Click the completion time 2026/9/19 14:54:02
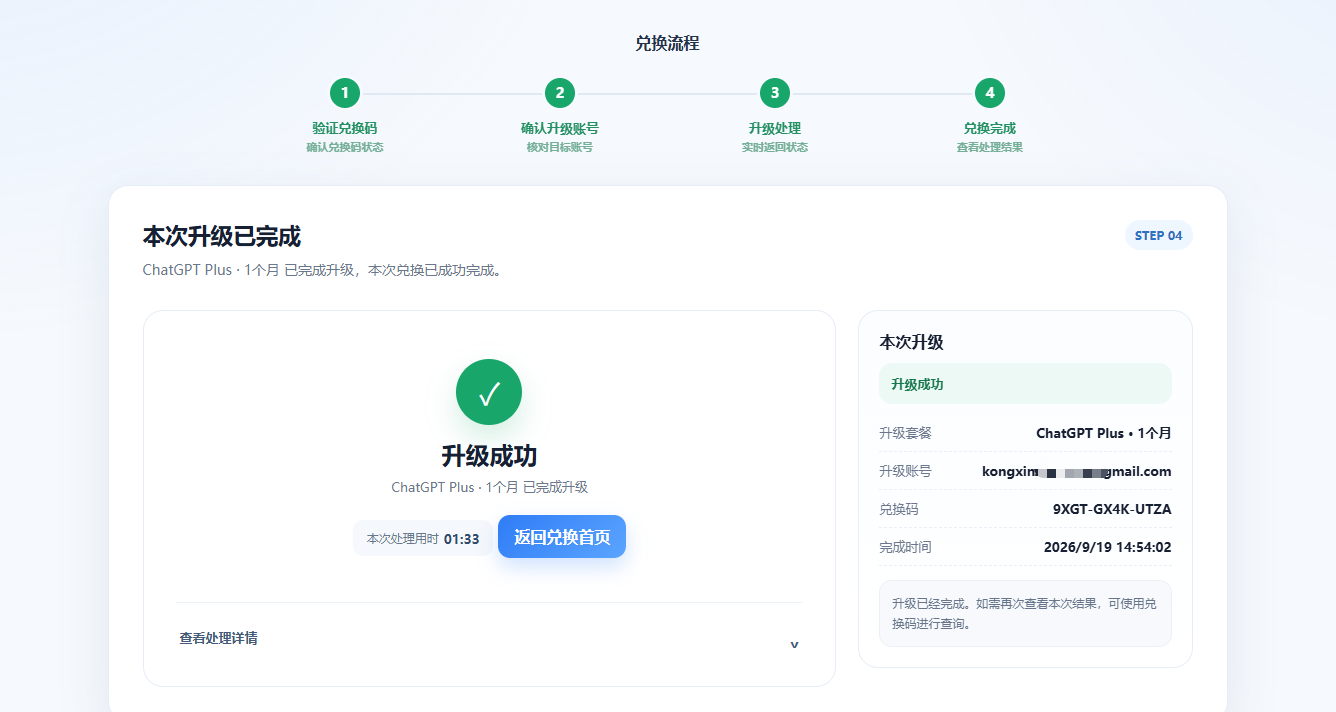1336x712 pixels. pyautogui.click(x=1108, y=547)
